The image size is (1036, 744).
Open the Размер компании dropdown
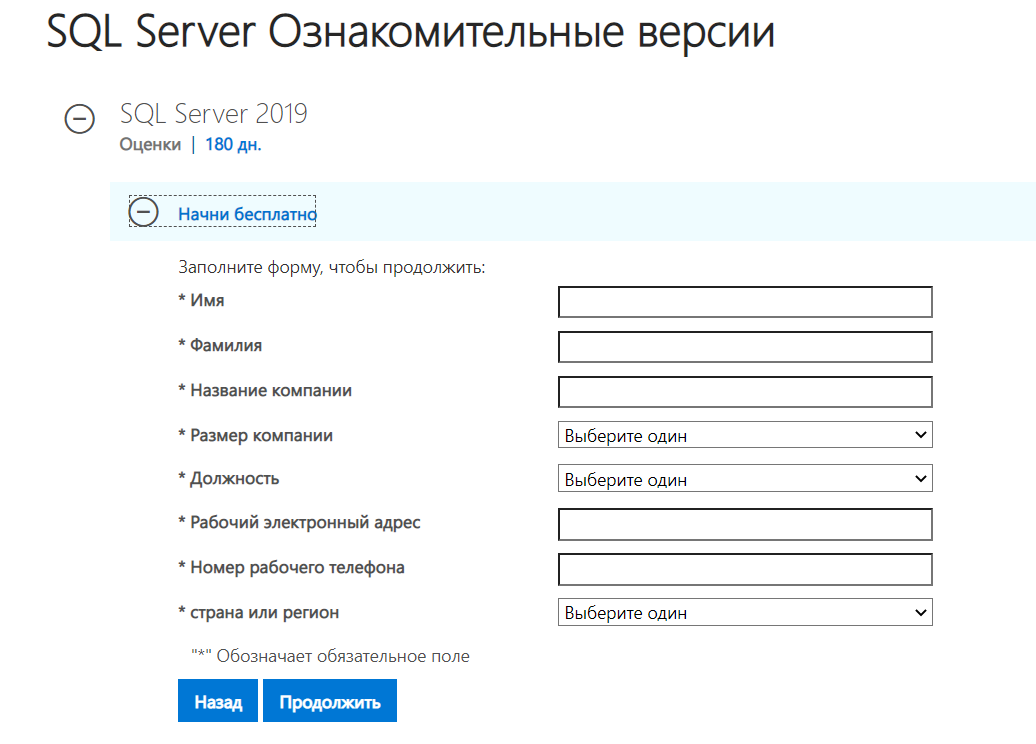(745, 435)
